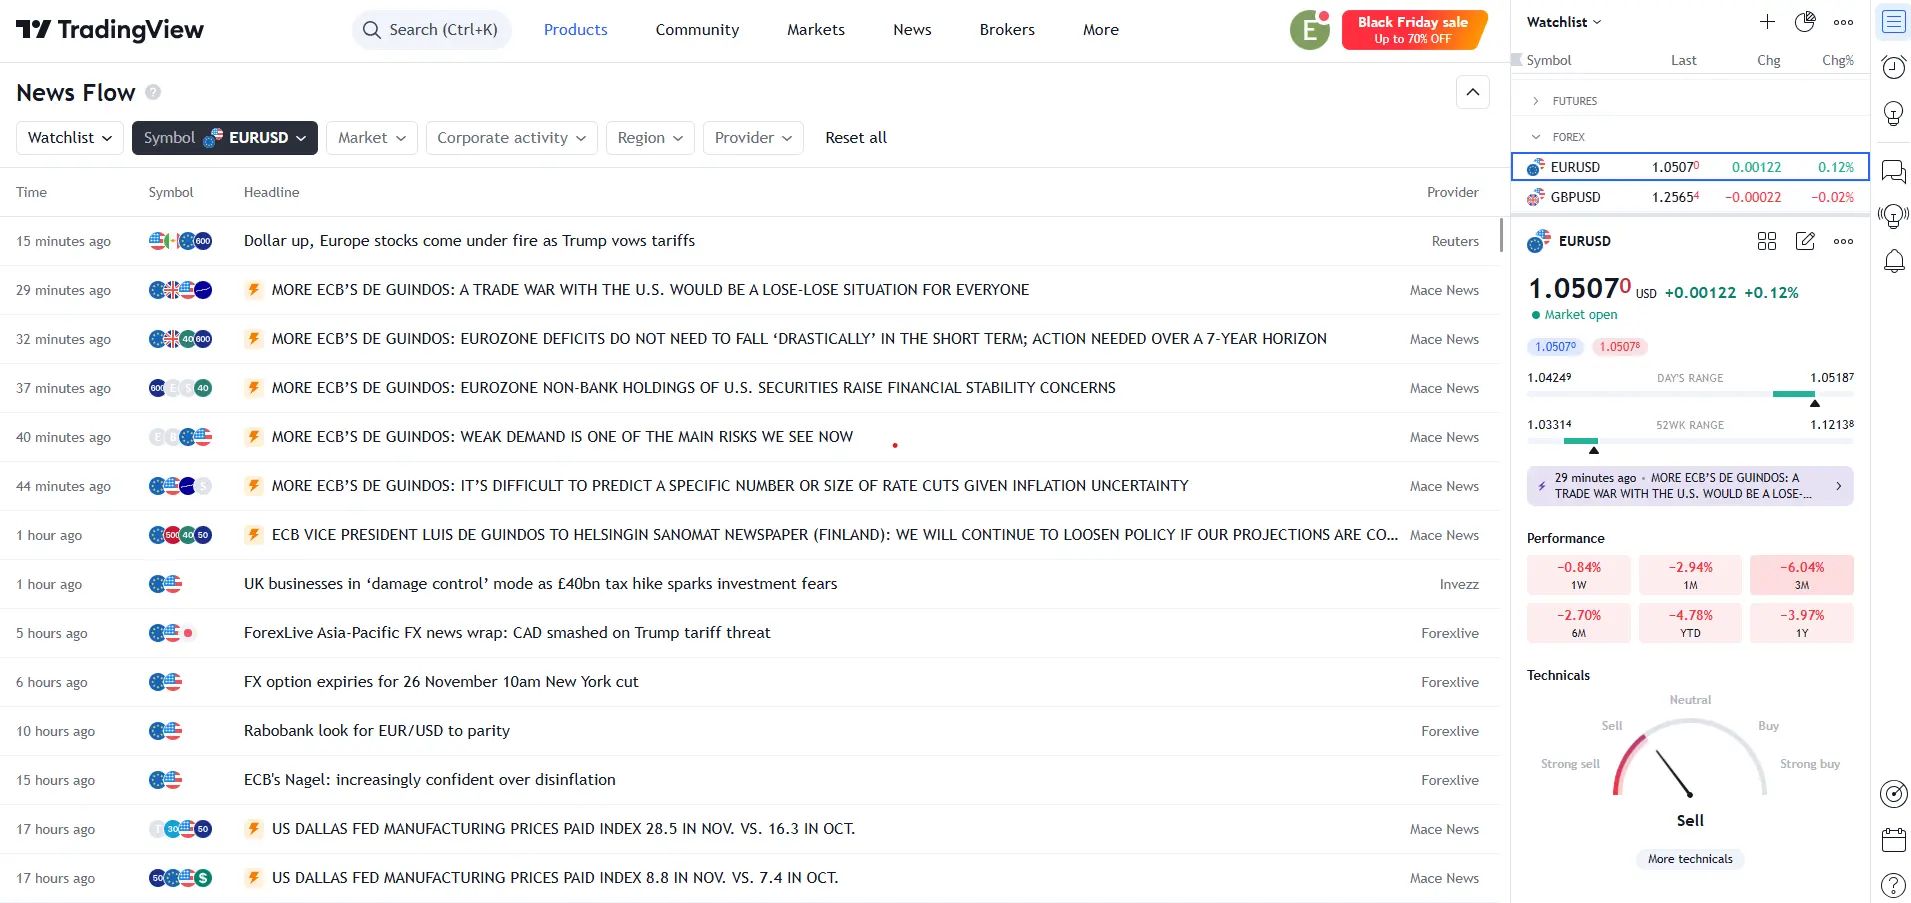Open the News menu
1911x903 pixels.
click(x=912, y=30)
